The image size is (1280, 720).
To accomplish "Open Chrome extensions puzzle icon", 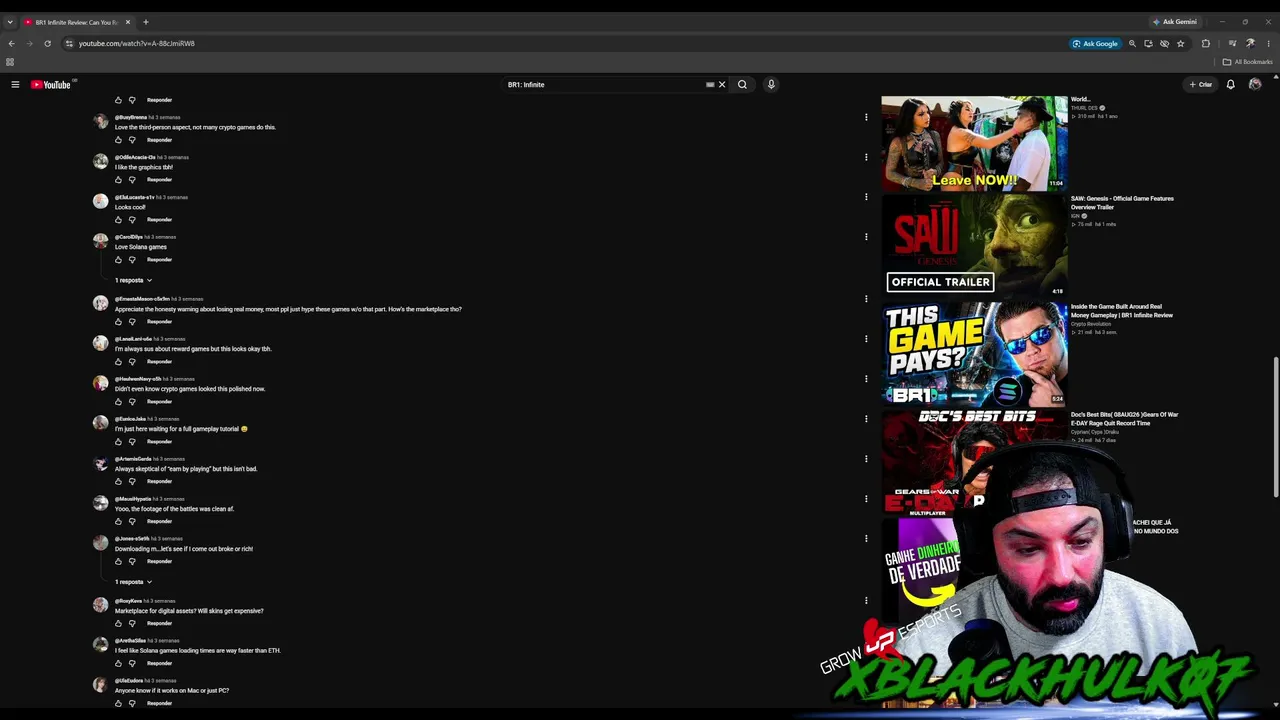I will [x=1205, y=43].
